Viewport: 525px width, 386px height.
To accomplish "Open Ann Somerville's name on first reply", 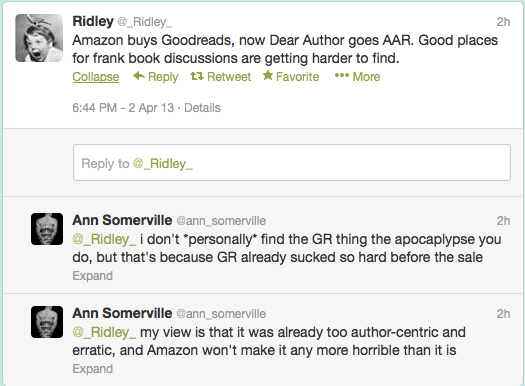I will (122, 220).
